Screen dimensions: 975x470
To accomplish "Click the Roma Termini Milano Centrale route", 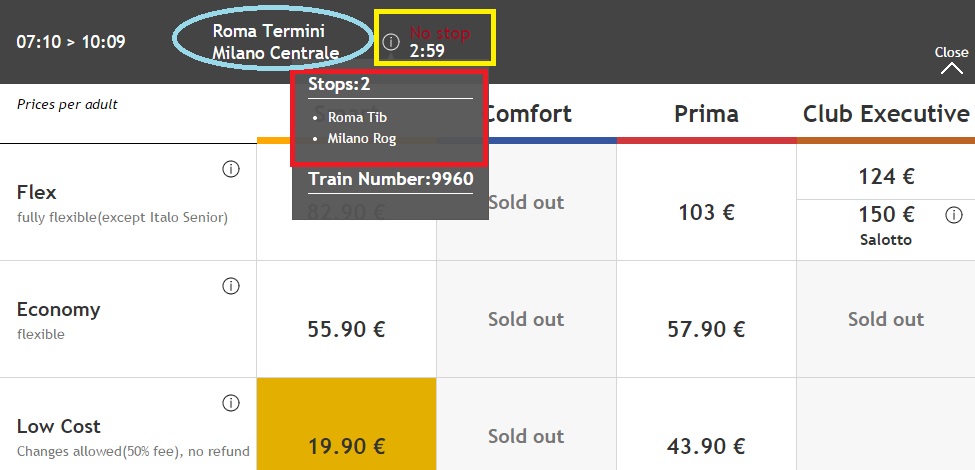I will click(275, 42).
